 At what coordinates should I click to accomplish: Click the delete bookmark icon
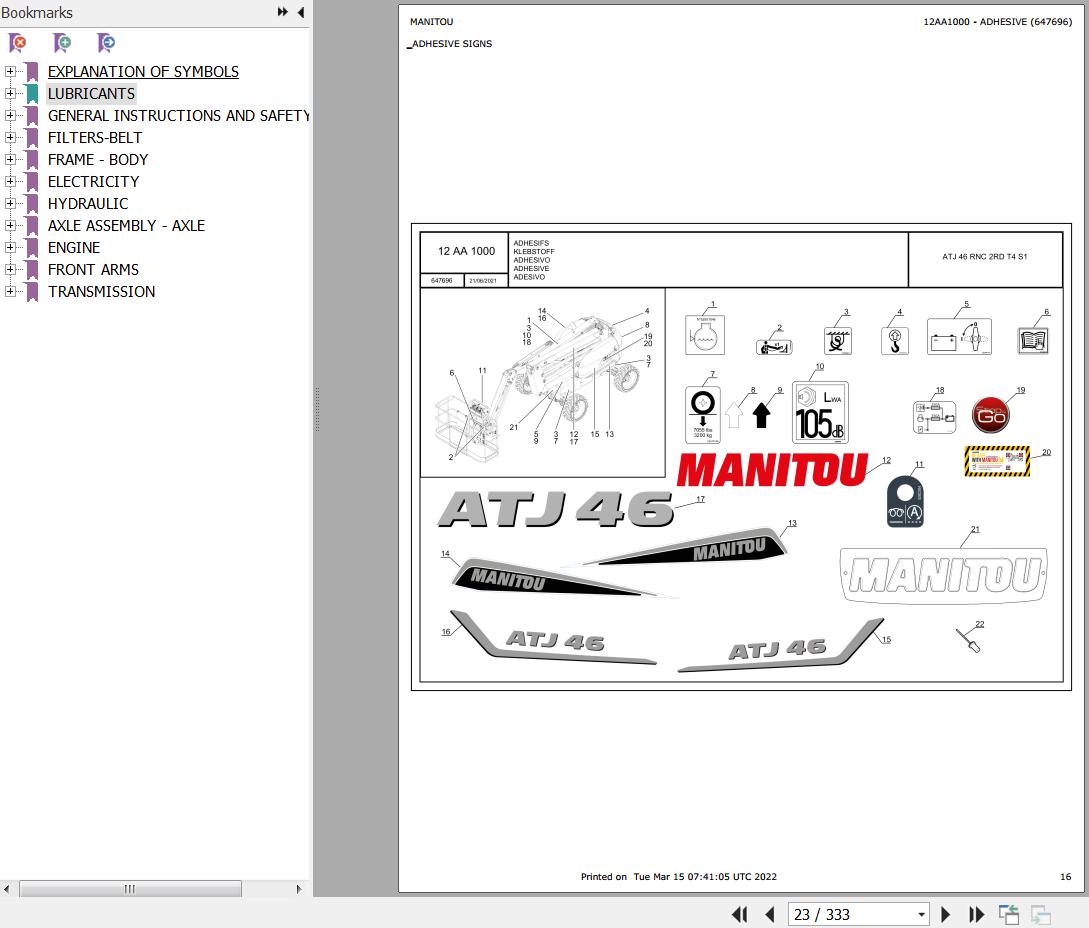[17, 43]
